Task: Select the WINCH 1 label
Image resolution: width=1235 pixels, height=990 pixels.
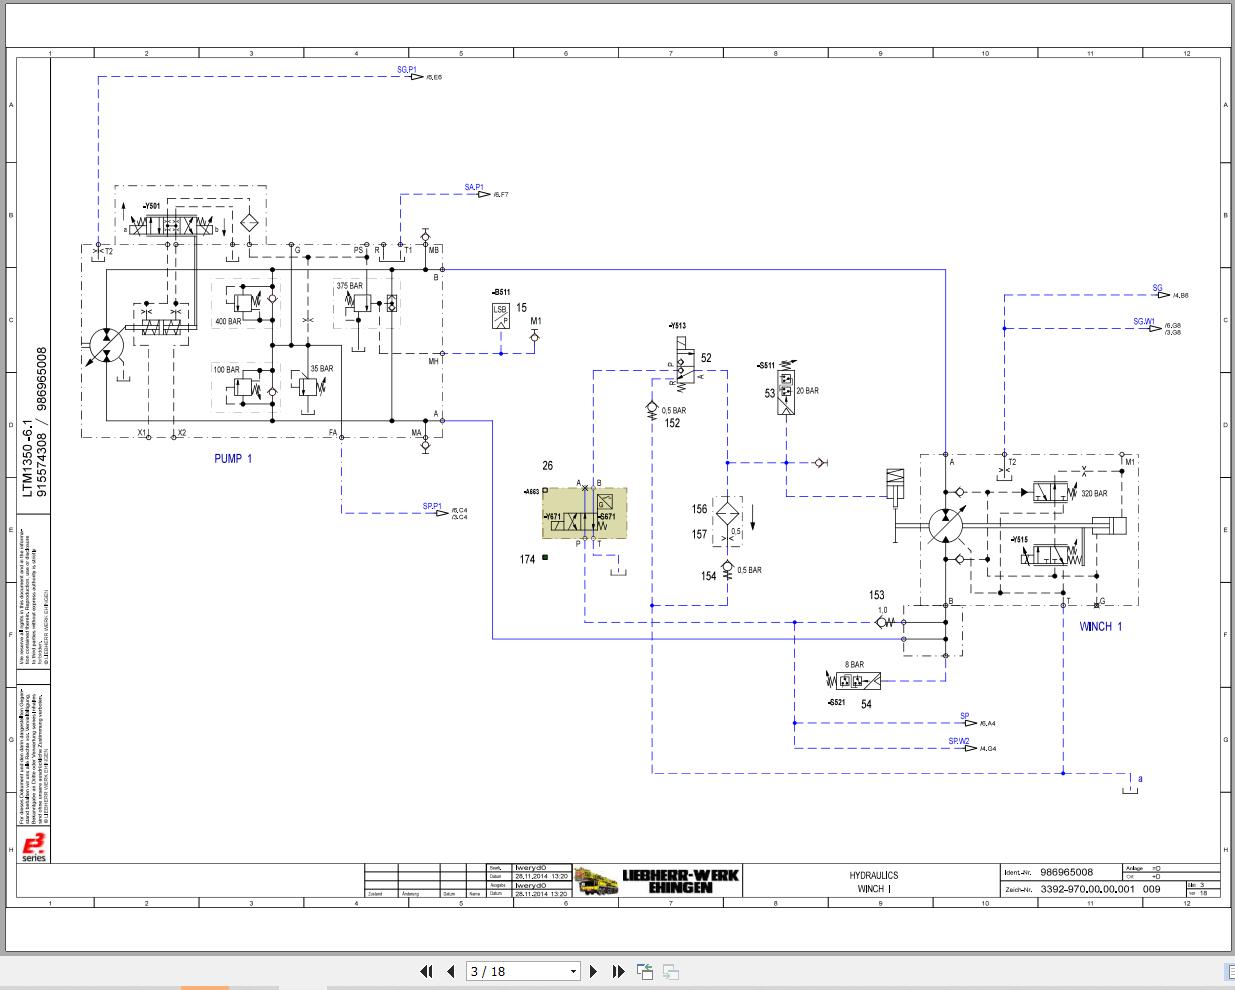Action: pos(1100,627)
